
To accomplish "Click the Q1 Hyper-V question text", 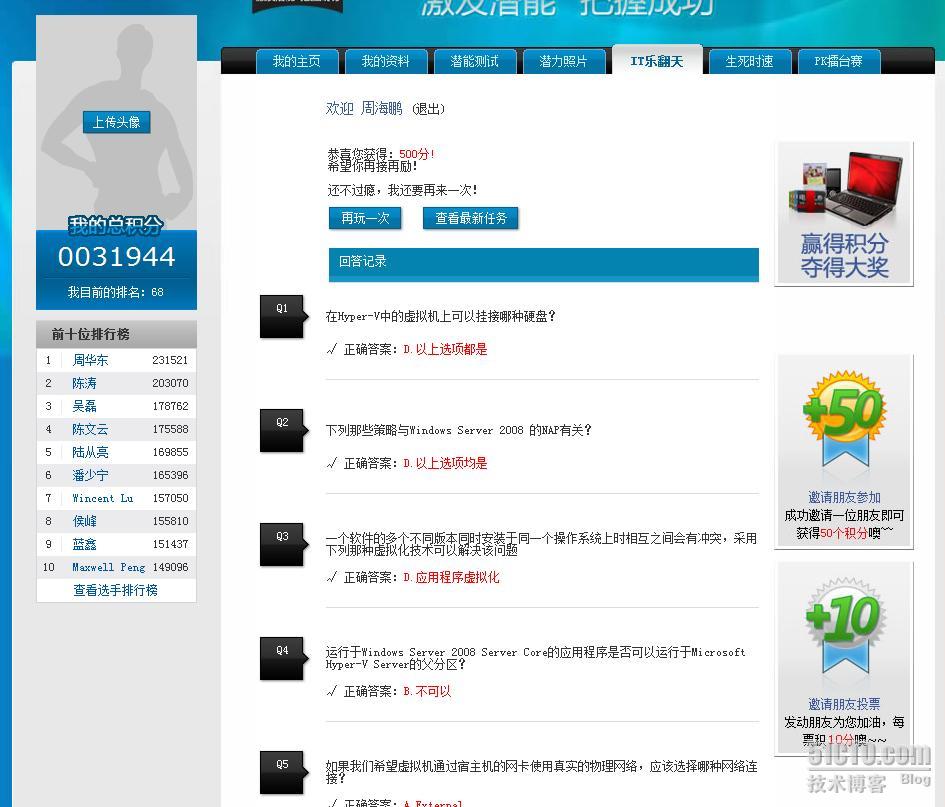I will tap(441, 316).
